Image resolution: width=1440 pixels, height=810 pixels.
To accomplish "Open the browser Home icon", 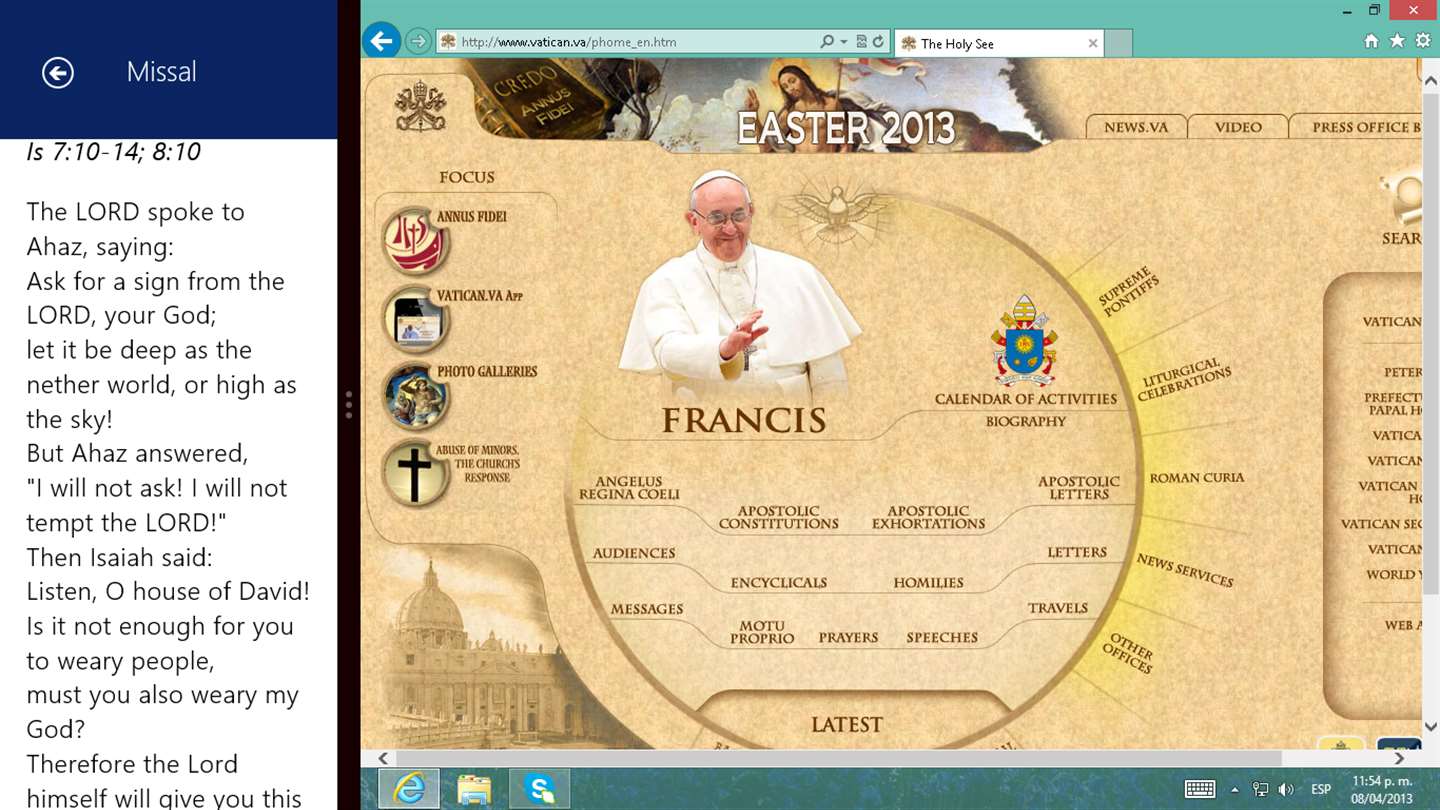I will [1371, 41].
